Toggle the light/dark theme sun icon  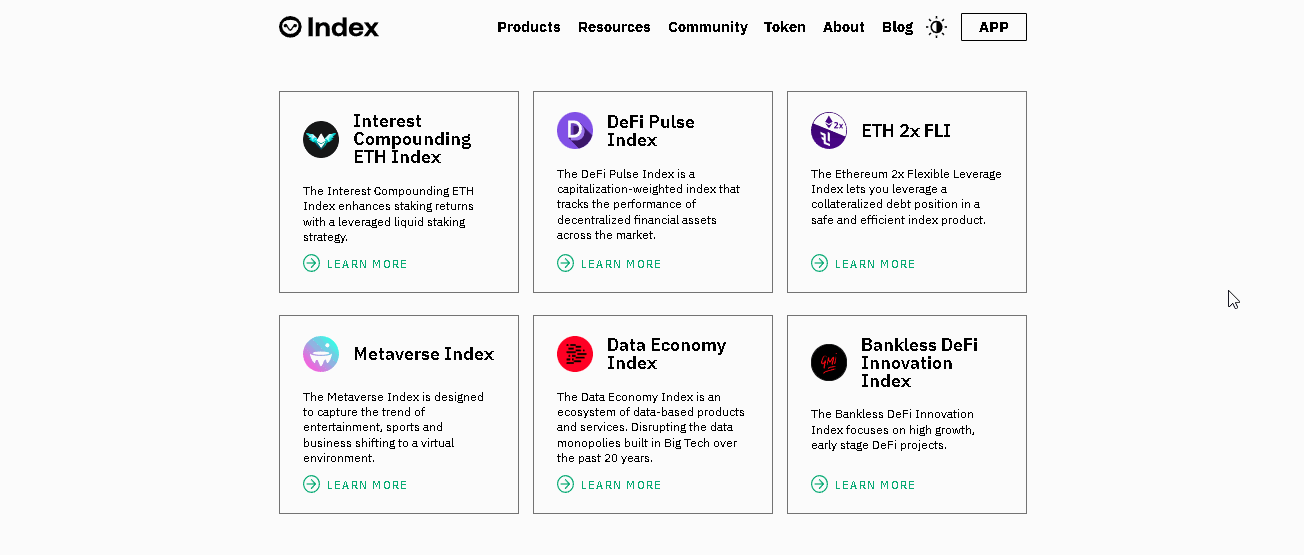(936, 27)
